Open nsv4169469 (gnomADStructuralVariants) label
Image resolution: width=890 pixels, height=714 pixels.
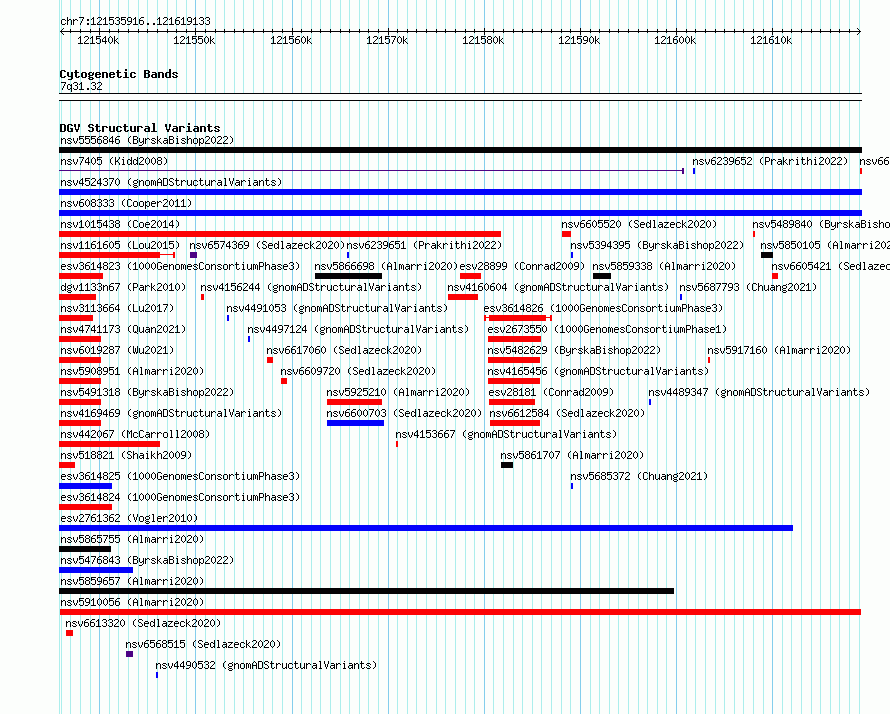pyautogui.click(x=171, y=413)
